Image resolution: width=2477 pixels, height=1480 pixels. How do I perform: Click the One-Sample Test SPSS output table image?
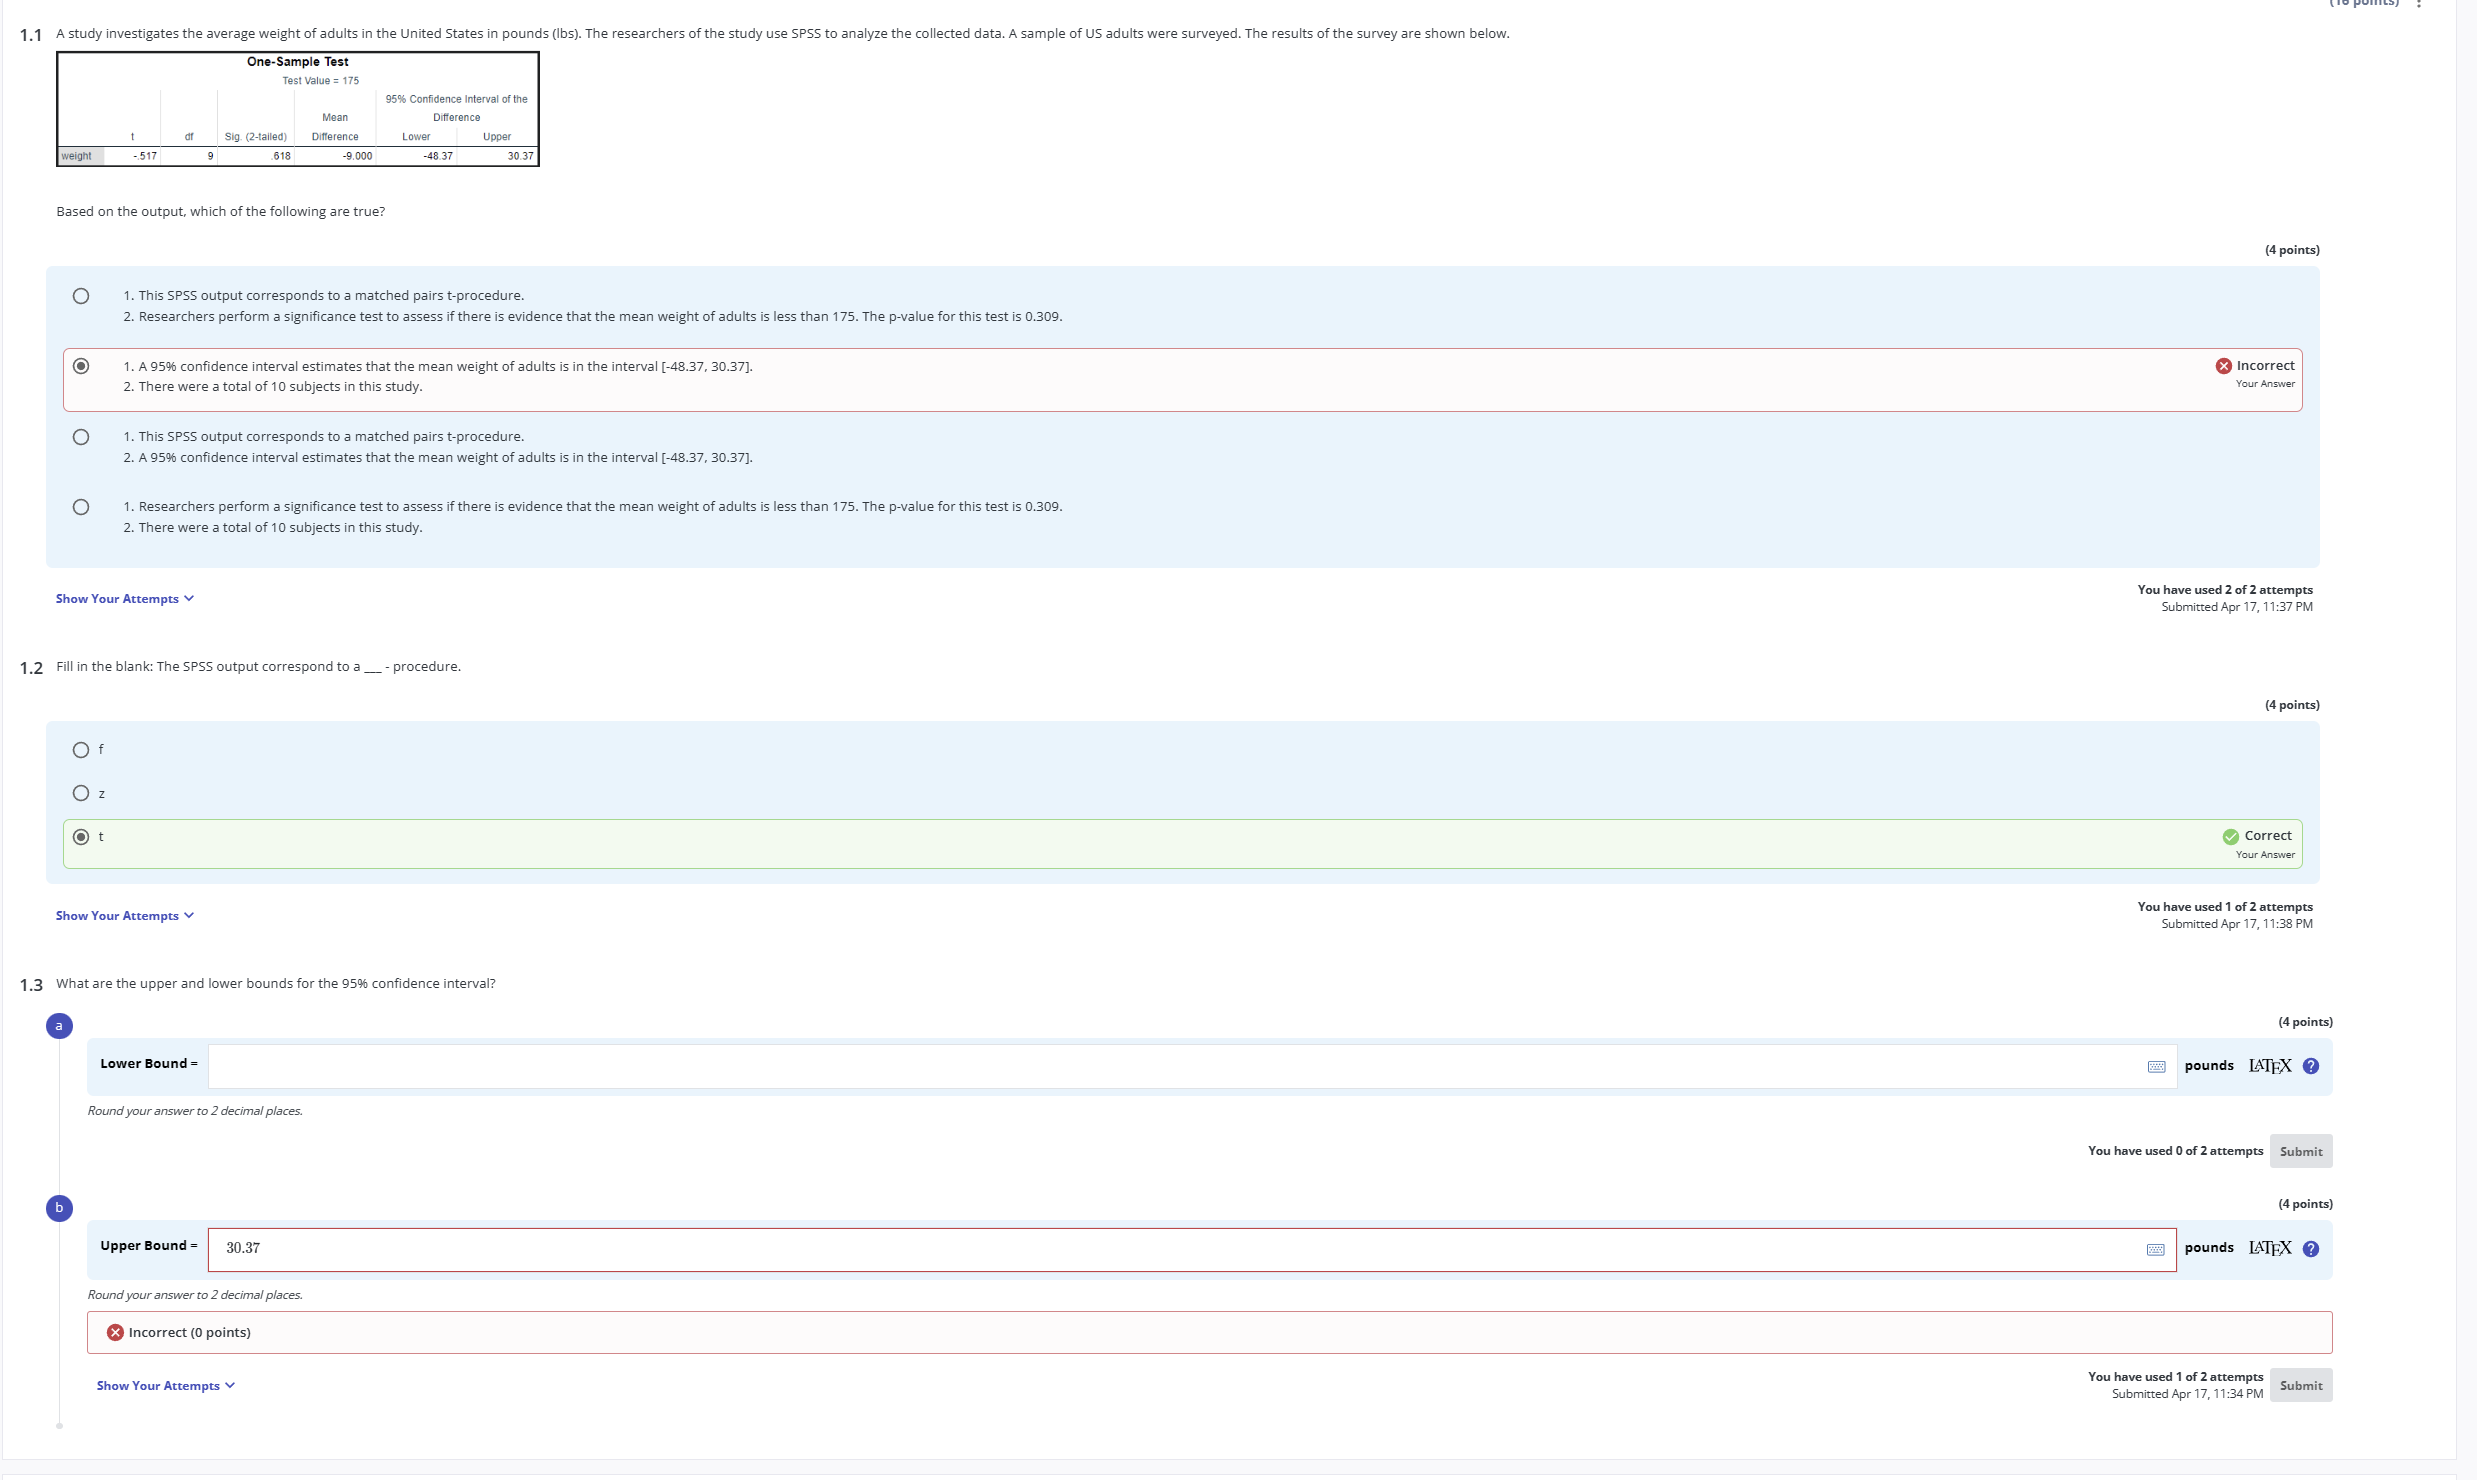click(298, 109)
